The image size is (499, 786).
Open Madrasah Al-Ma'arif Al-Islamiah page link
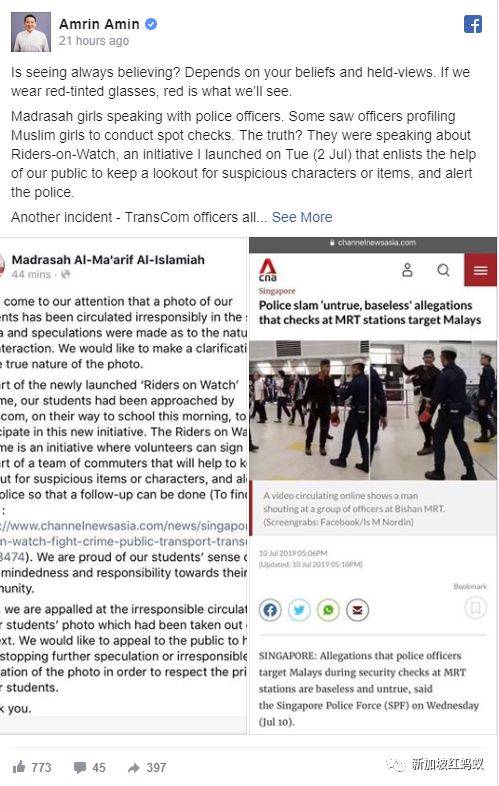(108, 260)
